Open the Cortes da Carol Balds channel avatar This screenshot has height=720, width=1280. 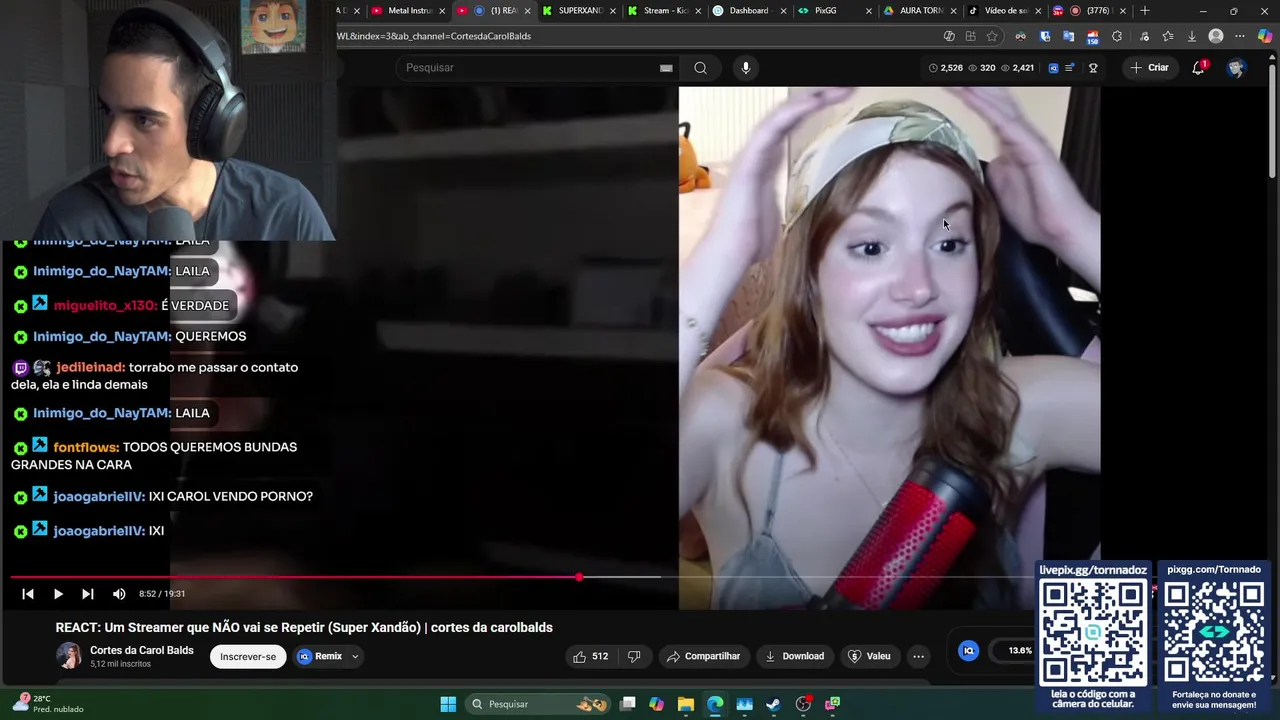(x=69, y=656)
